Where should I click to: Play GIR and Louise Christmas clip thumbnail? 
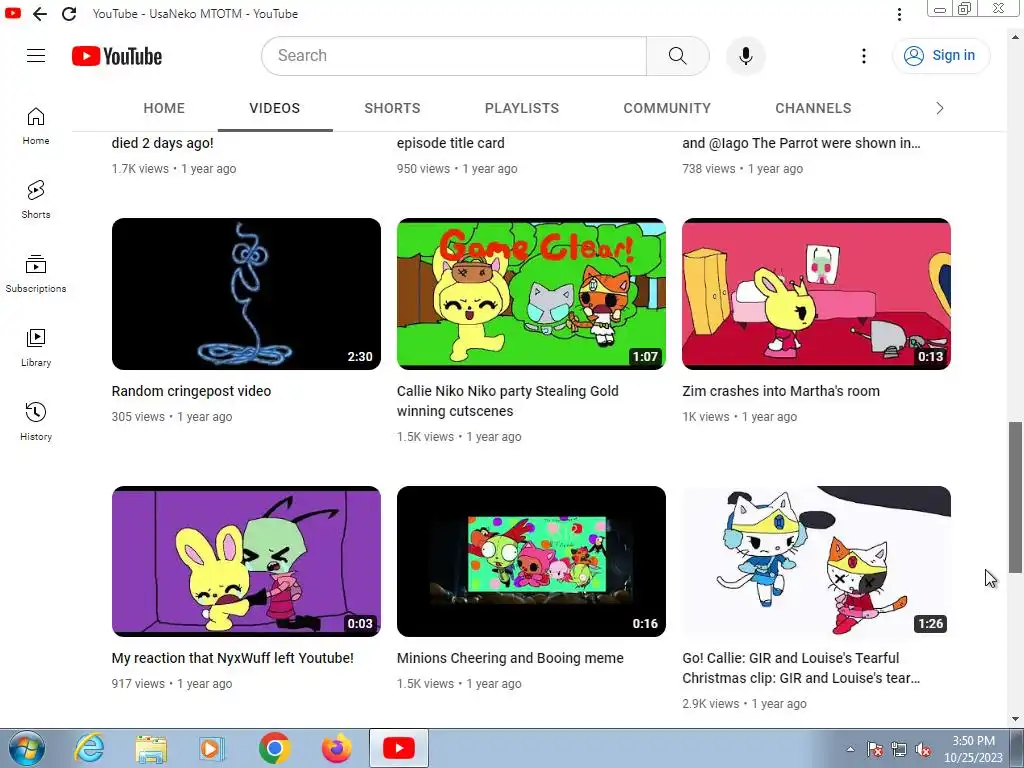tap(816, 561)
